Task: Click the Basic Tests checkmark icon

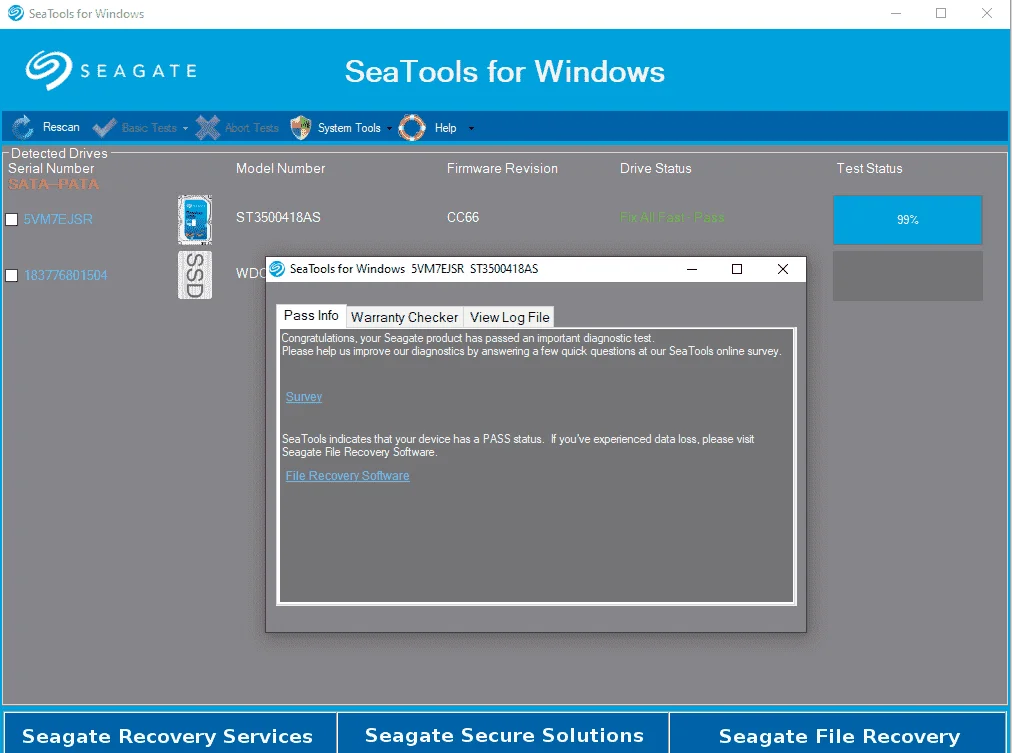Action: pyautogui.click(x=104, y=128)
